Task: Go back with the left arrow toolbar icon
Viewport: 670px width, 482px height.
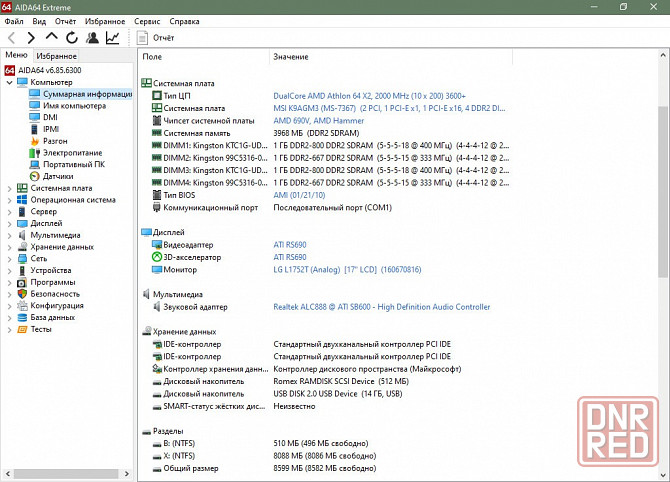Action: click(x=12, y=38)
